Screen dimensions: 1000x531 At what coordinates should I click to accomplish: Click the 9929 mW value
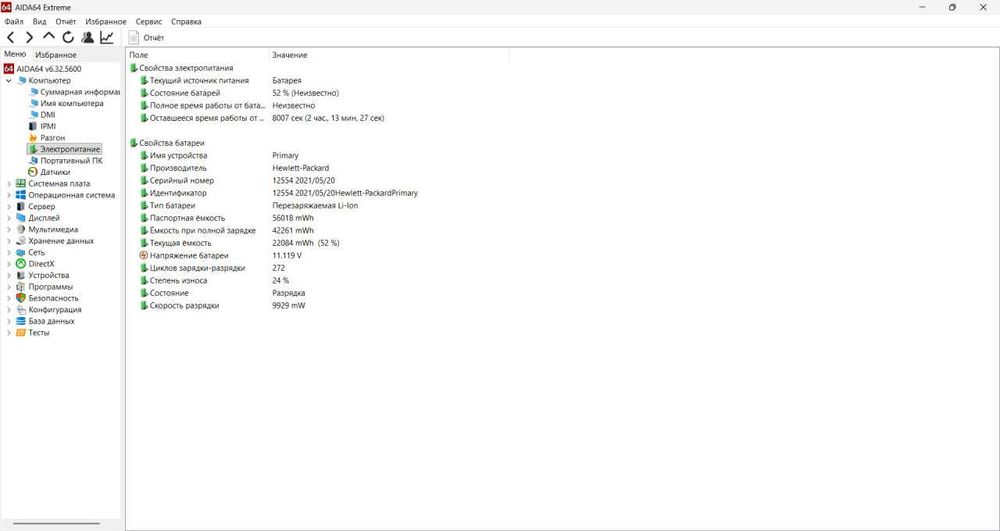click(x=288, y=305)
